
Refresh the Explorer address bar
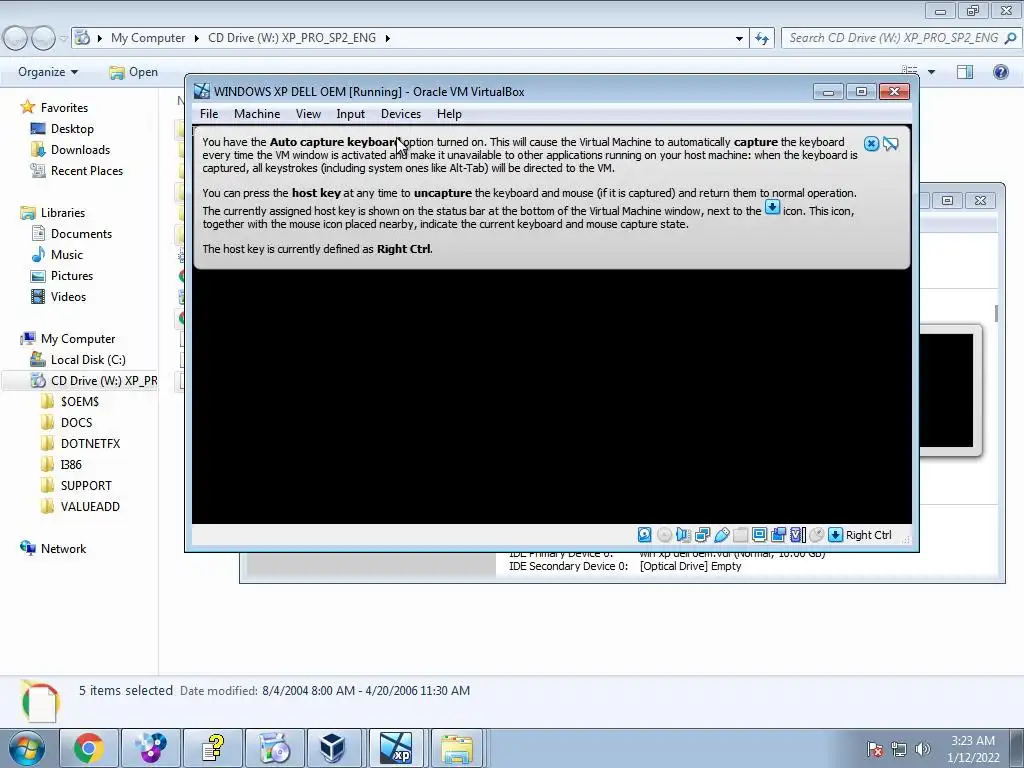click(761, 39)
